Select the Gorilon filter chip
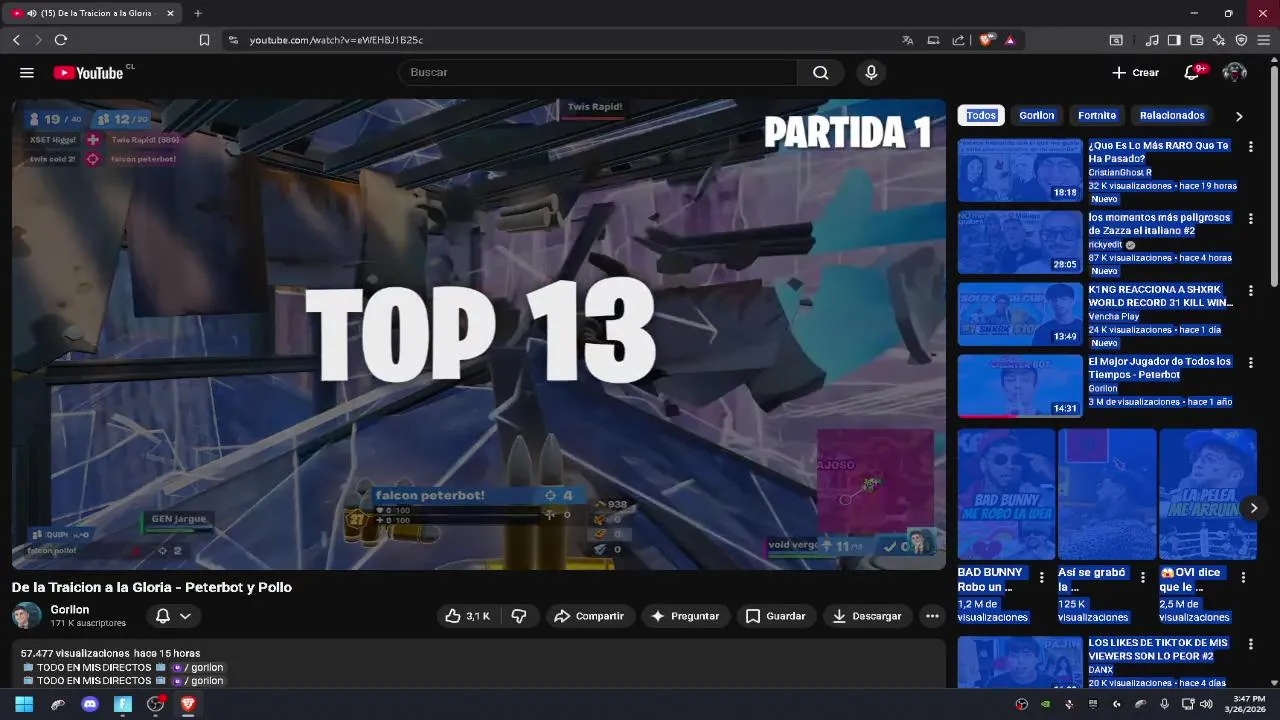The width and height of the screenshot is (1280, 720). coord(1037,115)
